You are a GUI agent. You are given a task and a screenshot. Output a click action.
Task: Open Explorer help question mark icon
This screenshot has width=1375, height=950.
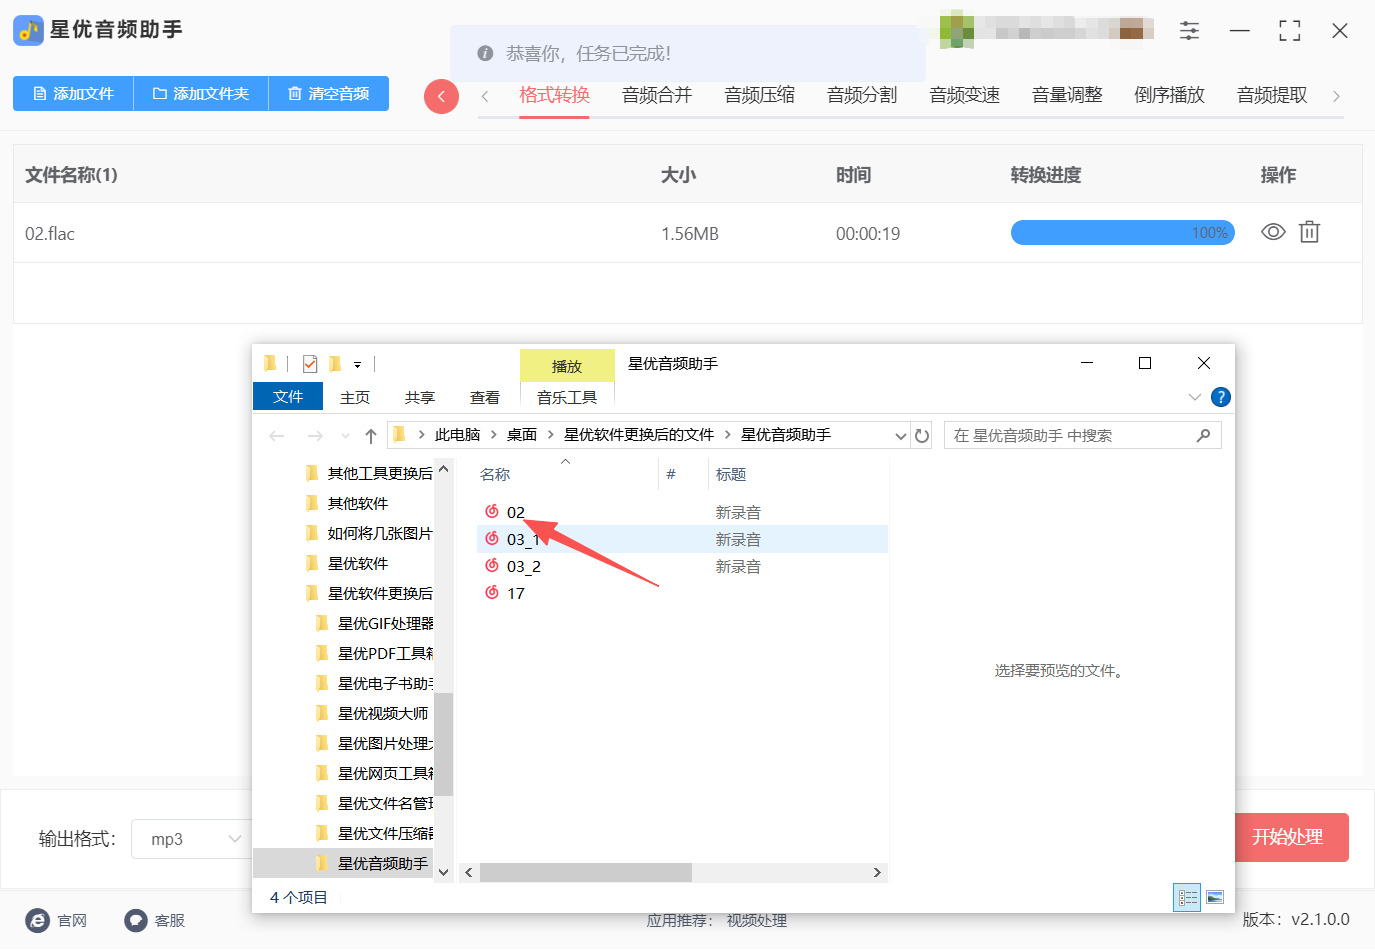(x=1220, y=397)
